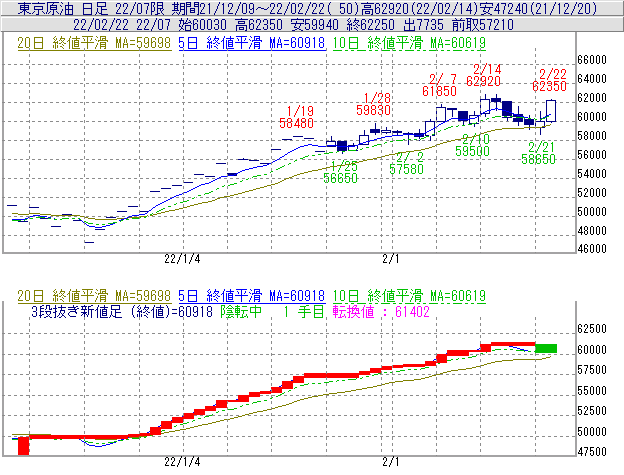Screen dimensions: 624x475
Task: Click the bottom chart's 20日 終値平滑 MA=59698 legend
Action: (x=94, y=296)
